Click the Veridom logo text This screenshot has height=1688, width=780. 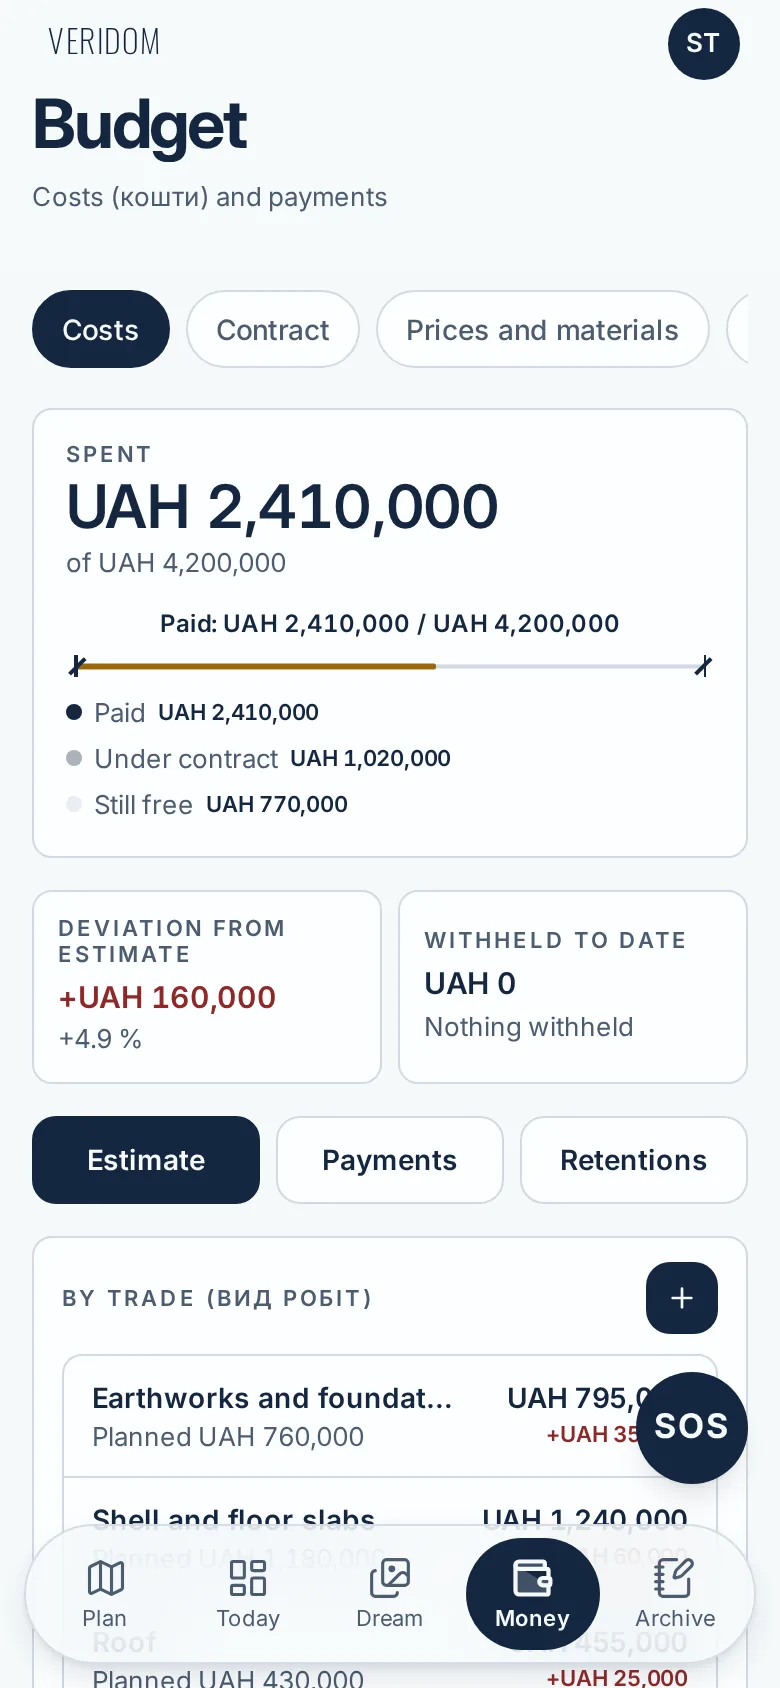click(104, 42)
